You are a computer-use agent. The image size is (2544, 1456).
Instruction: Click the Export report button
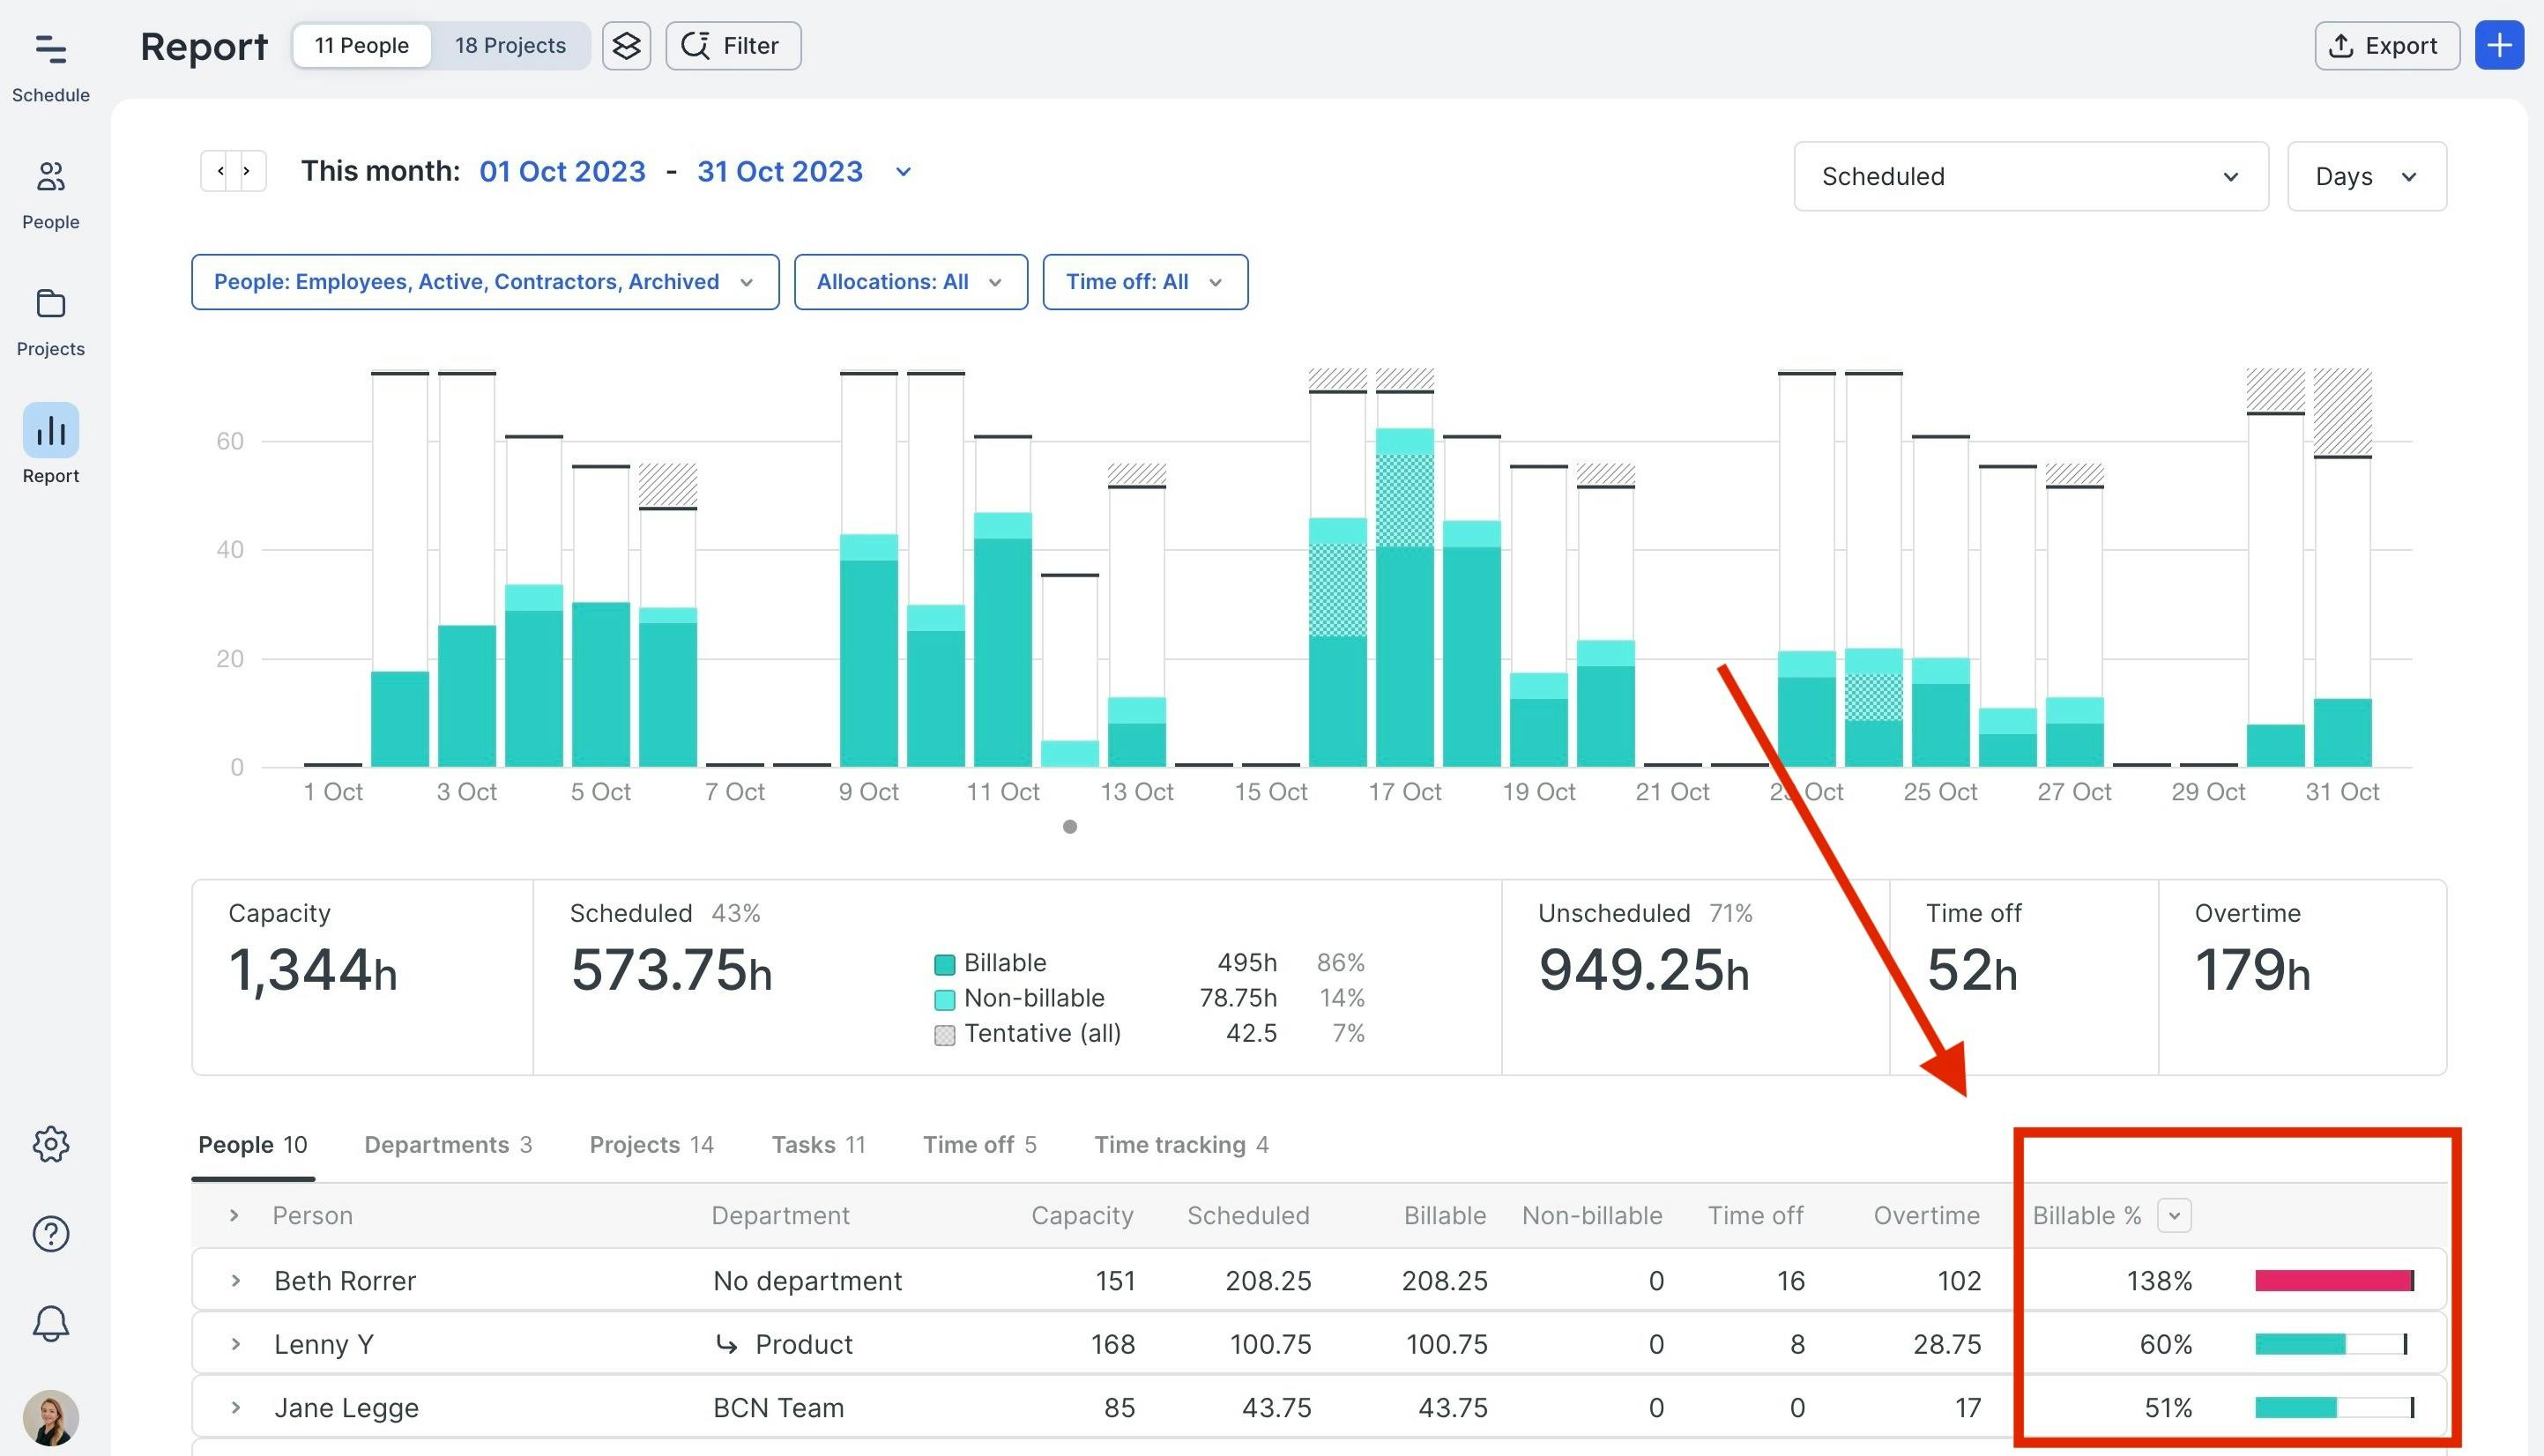pyautogui.click(x=2384, y=44)
